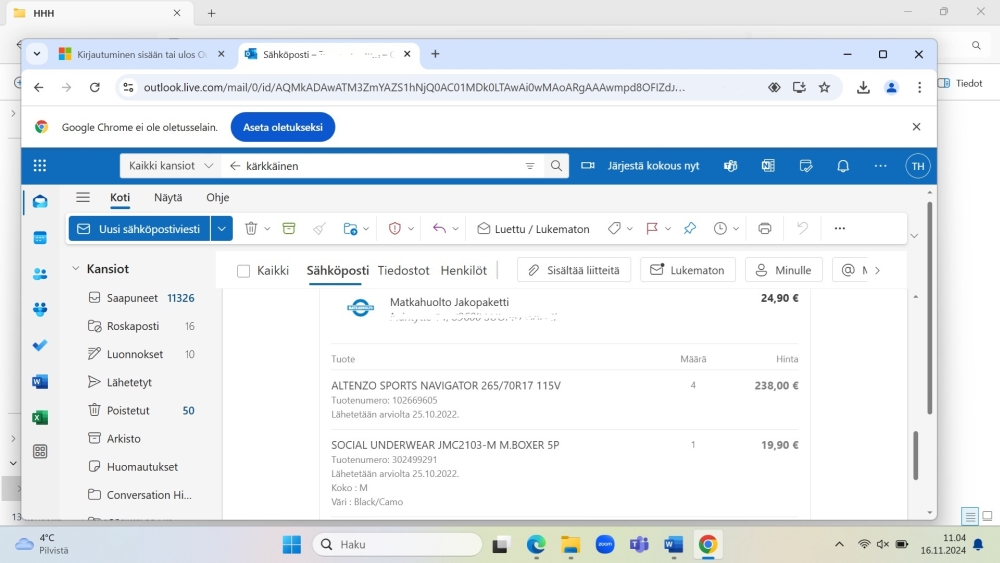This screenshot has height=563, width=1000.
Task: Pin the message with the pin icon
Action: 689,228
